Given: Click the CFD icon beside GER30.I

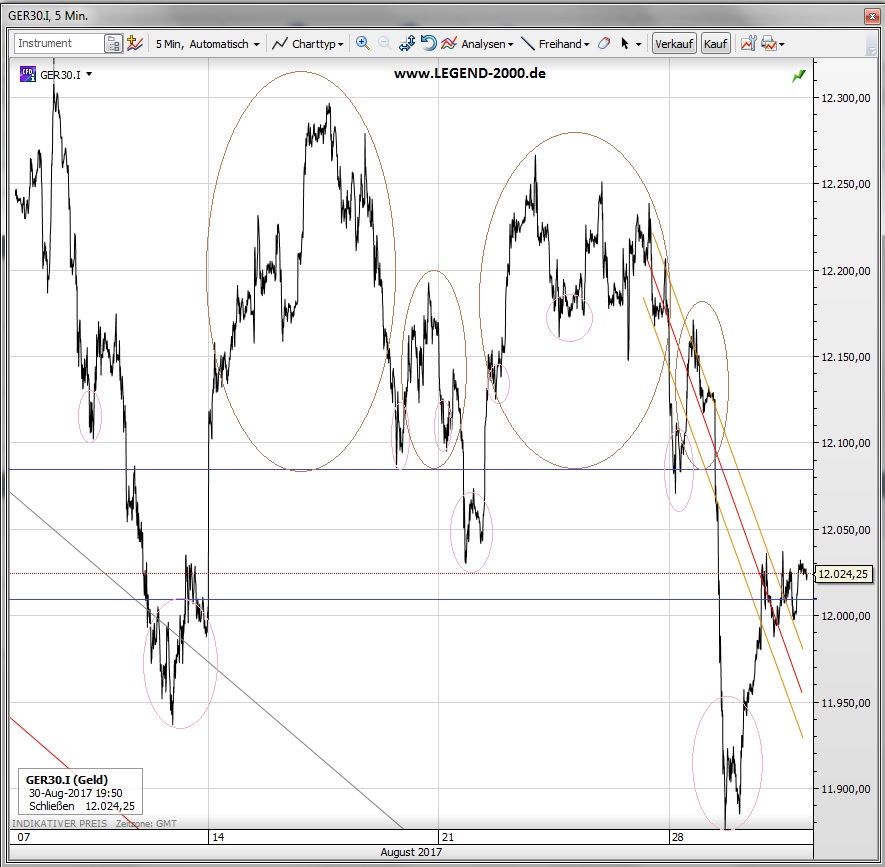Looking at the screenshot, I should tap(28, 74).
